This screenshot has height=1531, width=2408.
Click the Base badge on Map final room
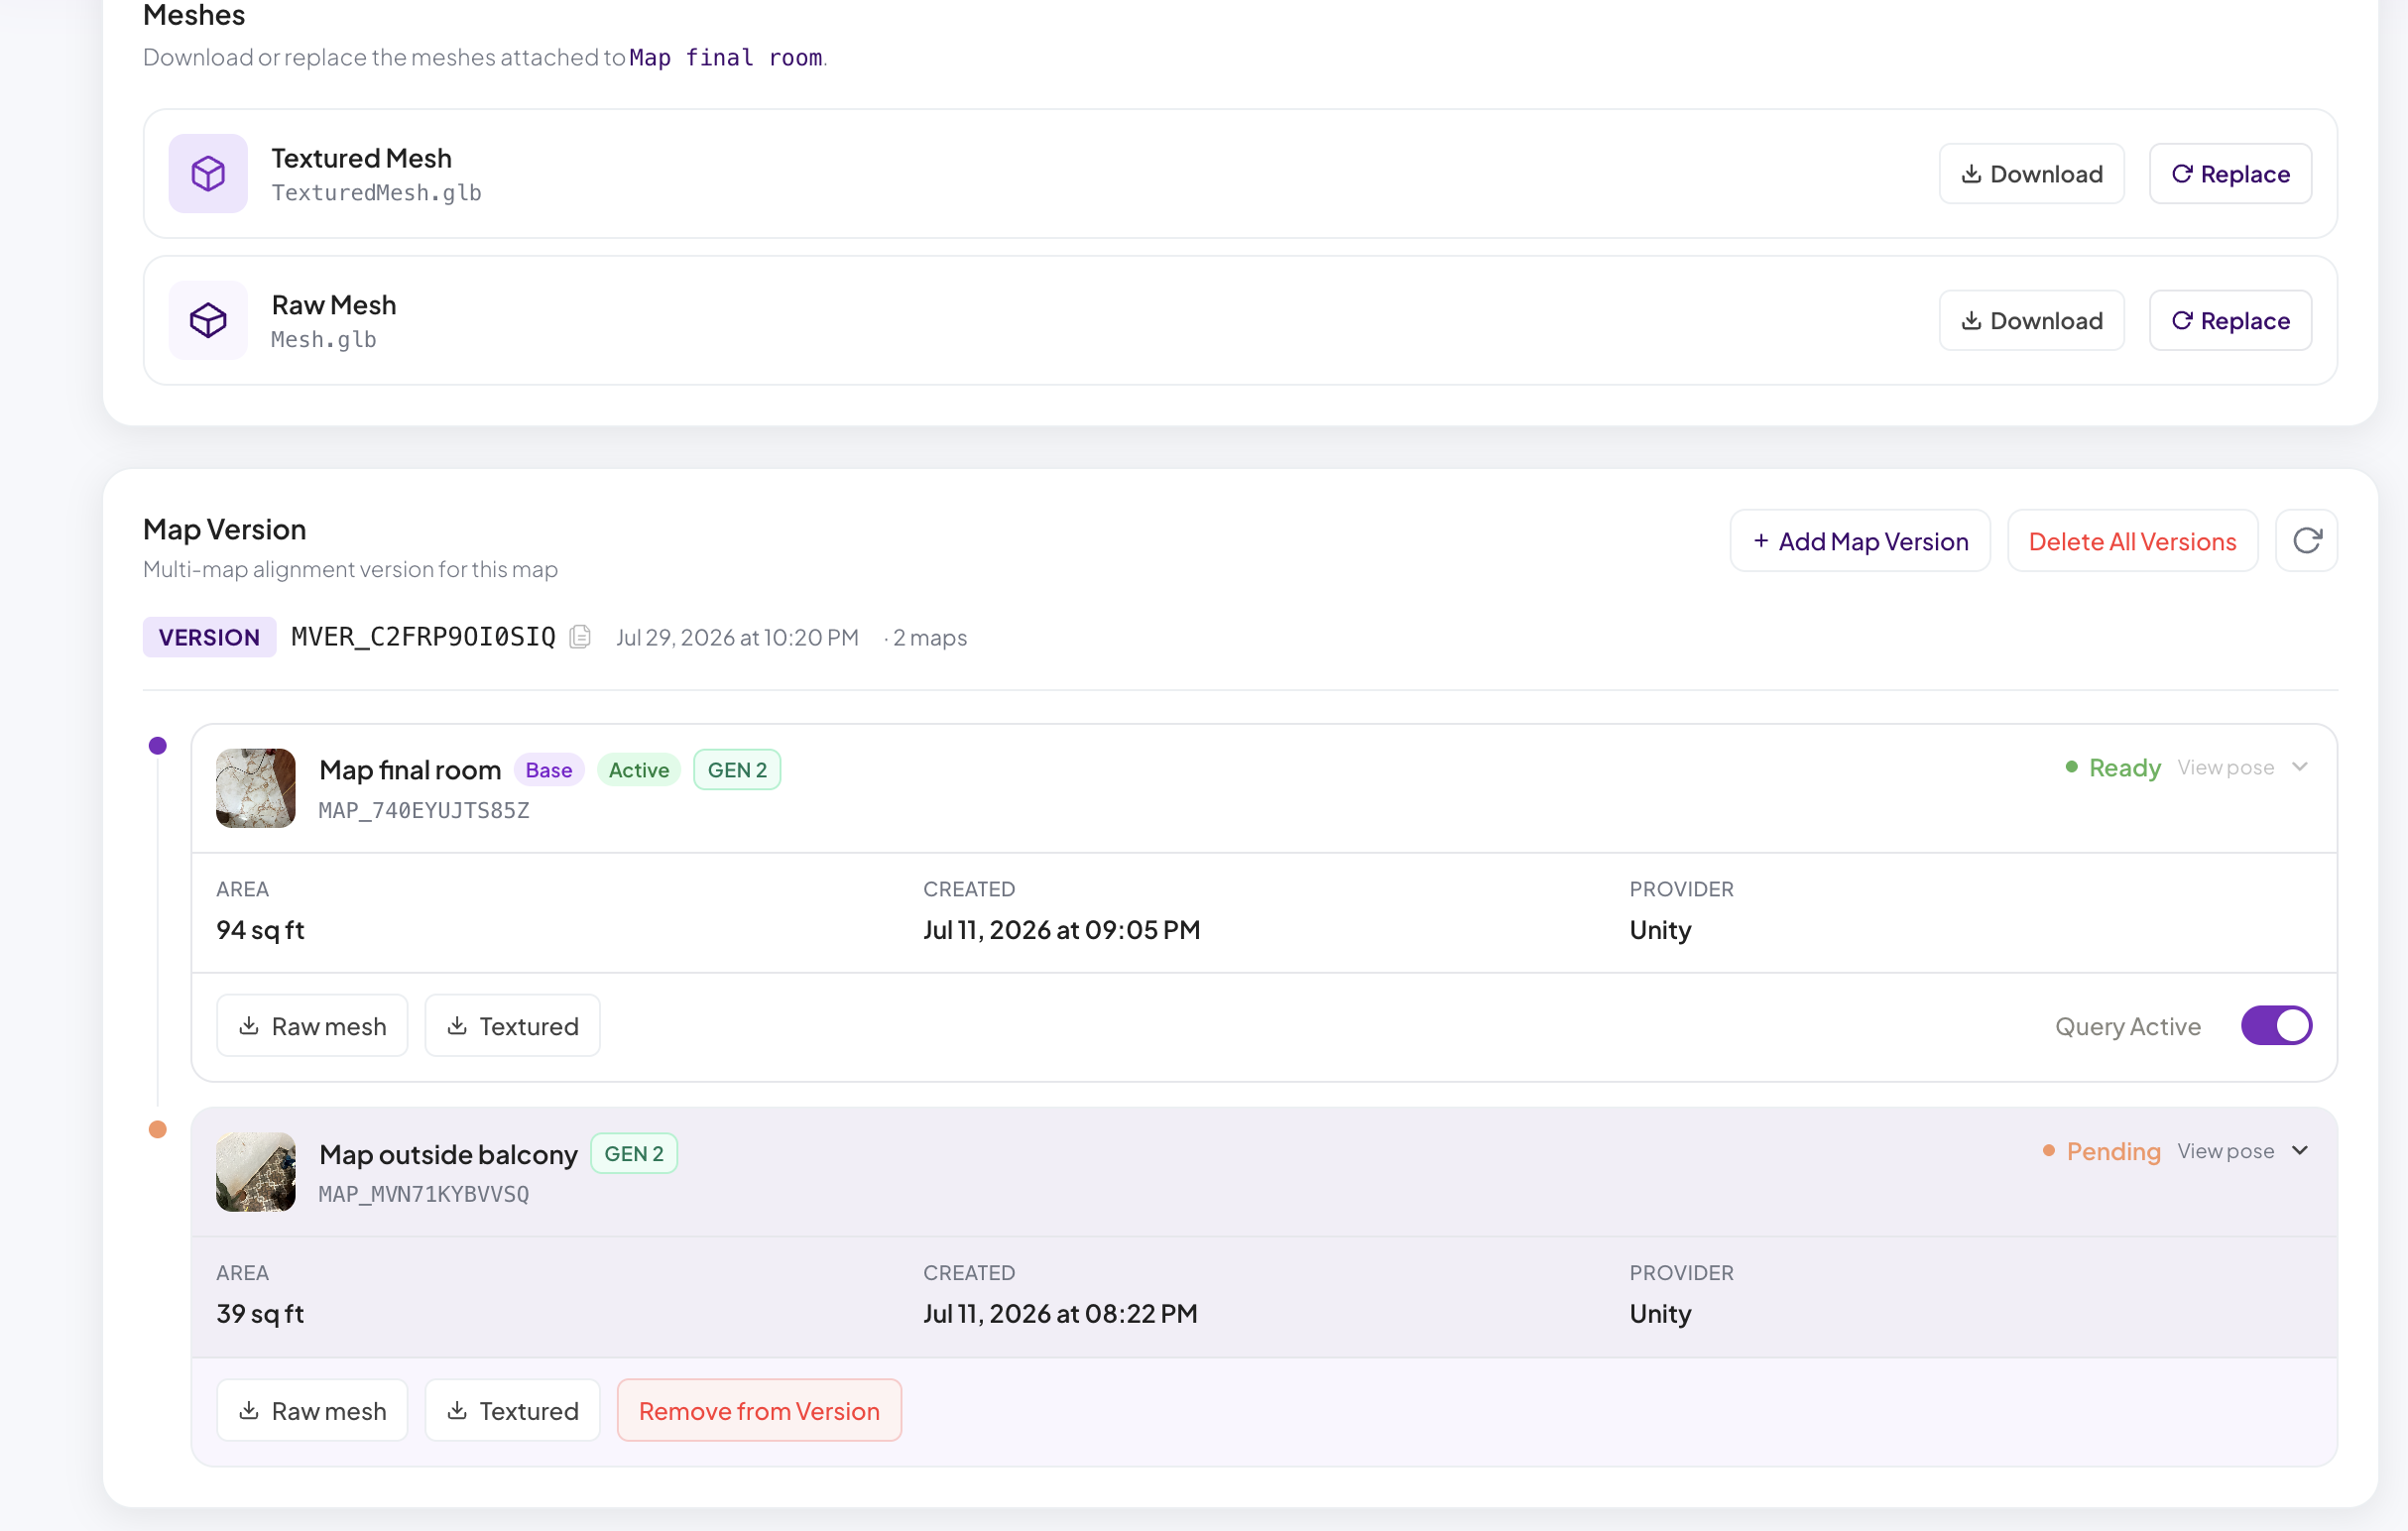(x=549, y=770)
